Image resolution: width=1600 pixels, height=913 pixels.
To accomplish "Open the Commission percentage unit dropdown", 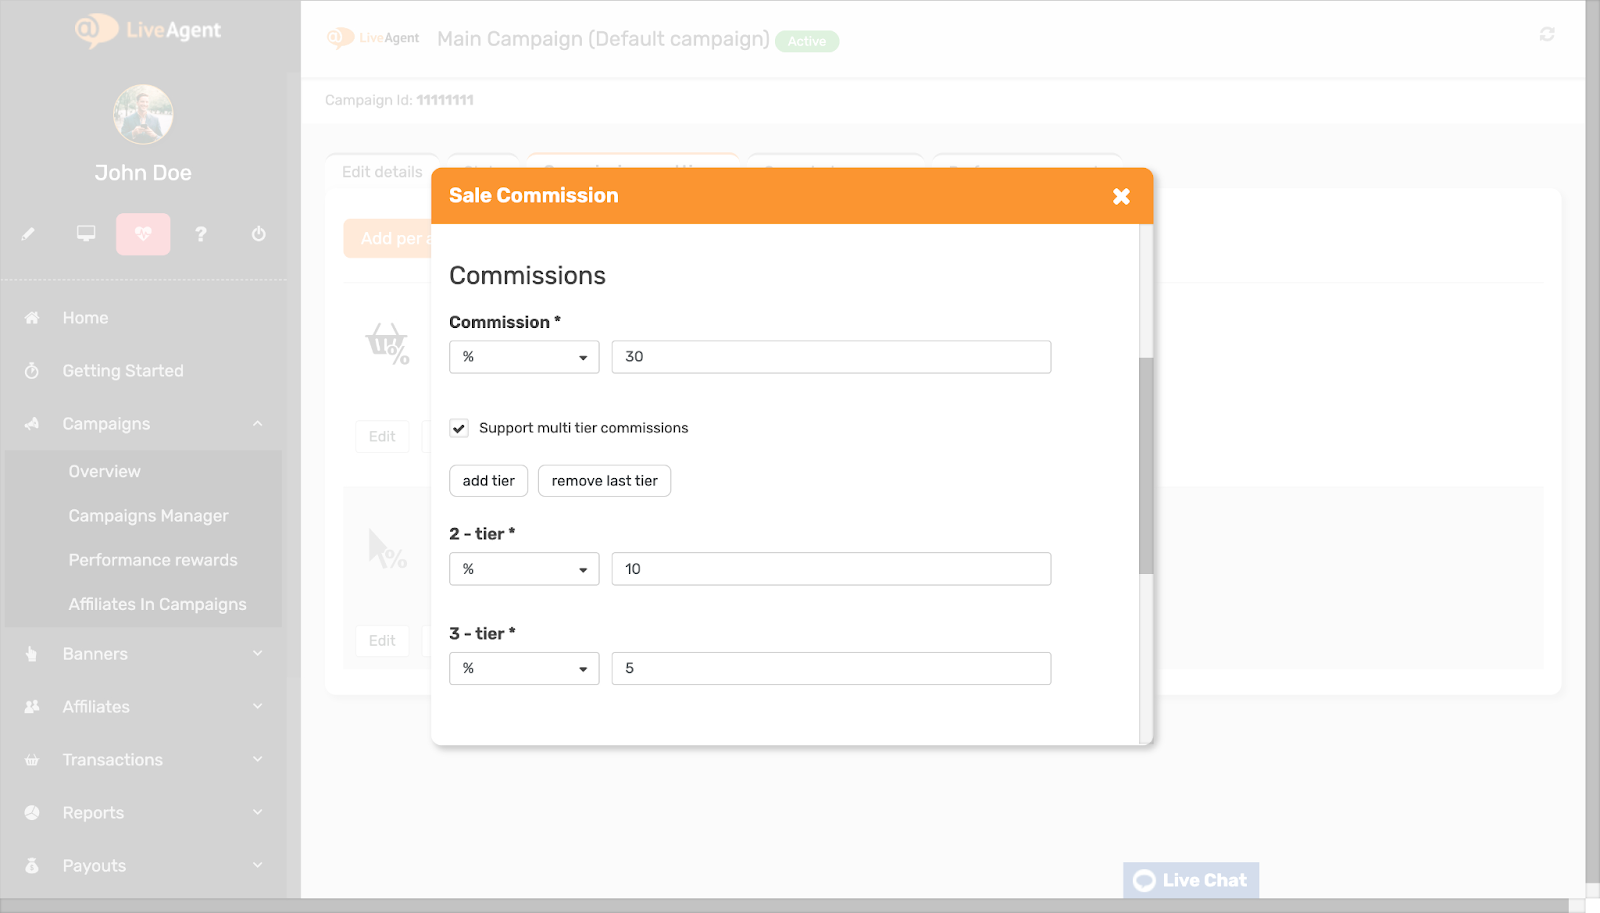I will click(x=523, y=356).
